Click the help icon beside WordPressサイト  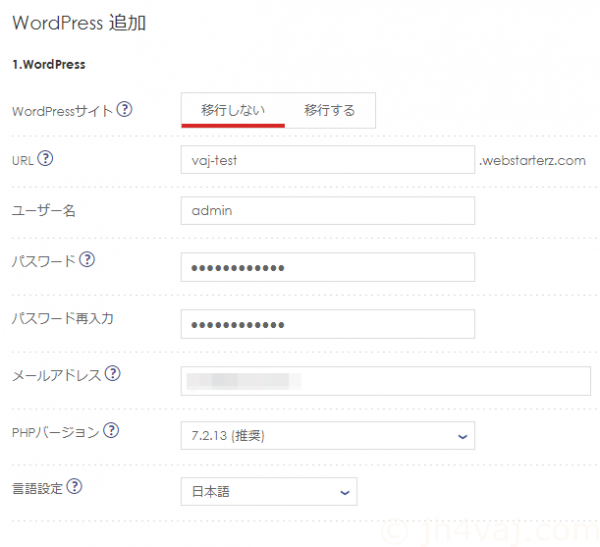(x=125, y=110)
